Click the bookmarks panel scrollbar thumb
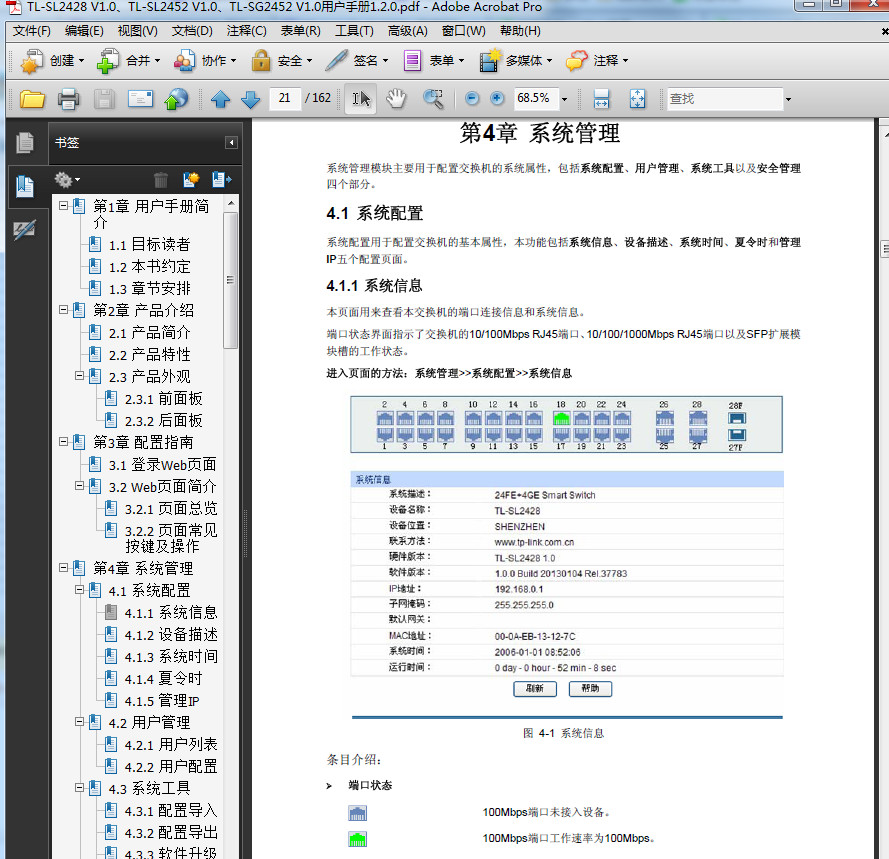 click(x=230, y=281)
